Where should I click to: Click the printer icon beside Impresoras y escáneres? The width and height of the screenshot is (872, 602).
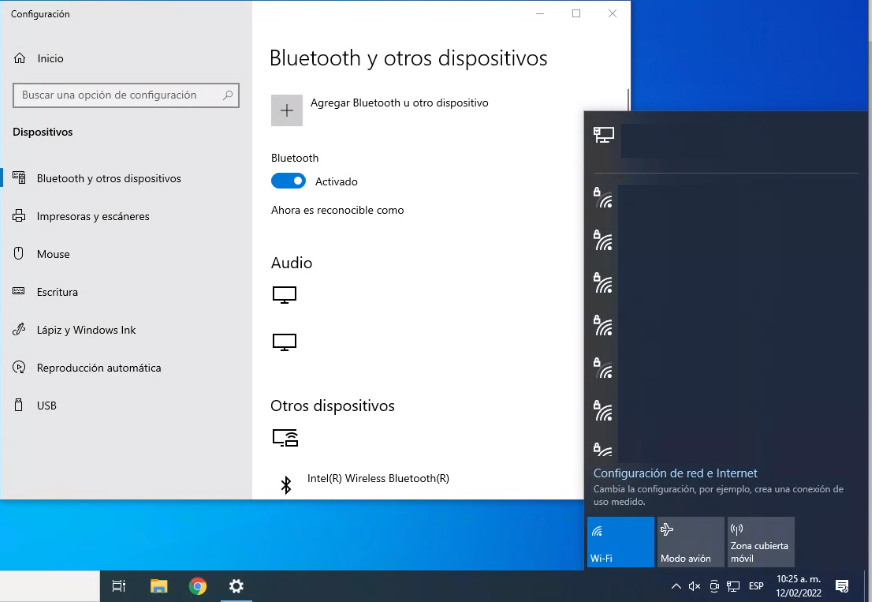tap(19, 216)
